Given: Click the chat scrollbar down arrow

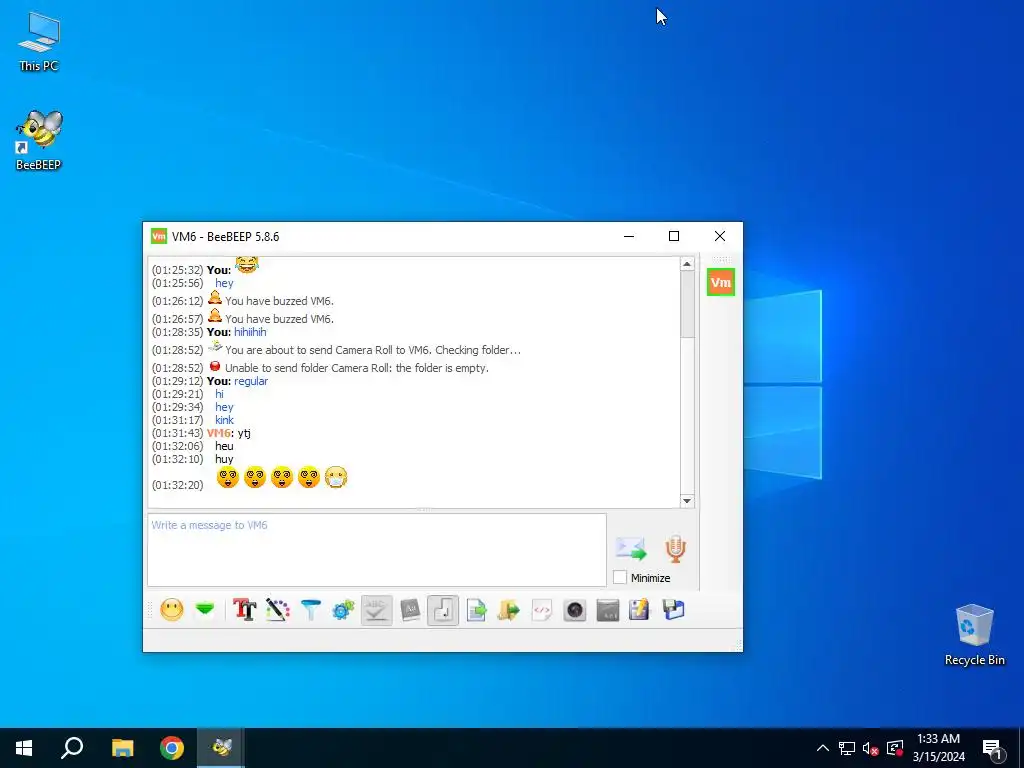Looking at the screenshot, I should [686, 501].
